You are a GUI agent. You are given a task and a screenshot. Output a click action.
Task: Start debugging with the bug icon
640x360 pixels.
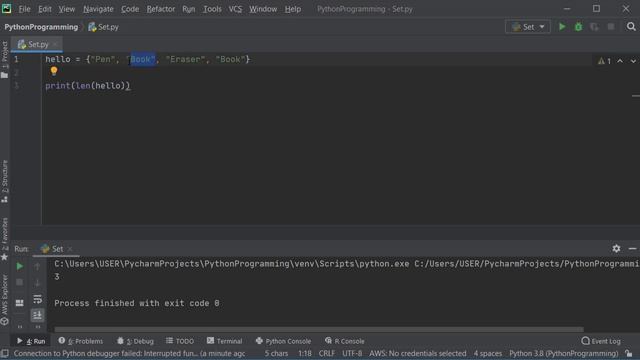pyautogui.click(x=578, y=27)
